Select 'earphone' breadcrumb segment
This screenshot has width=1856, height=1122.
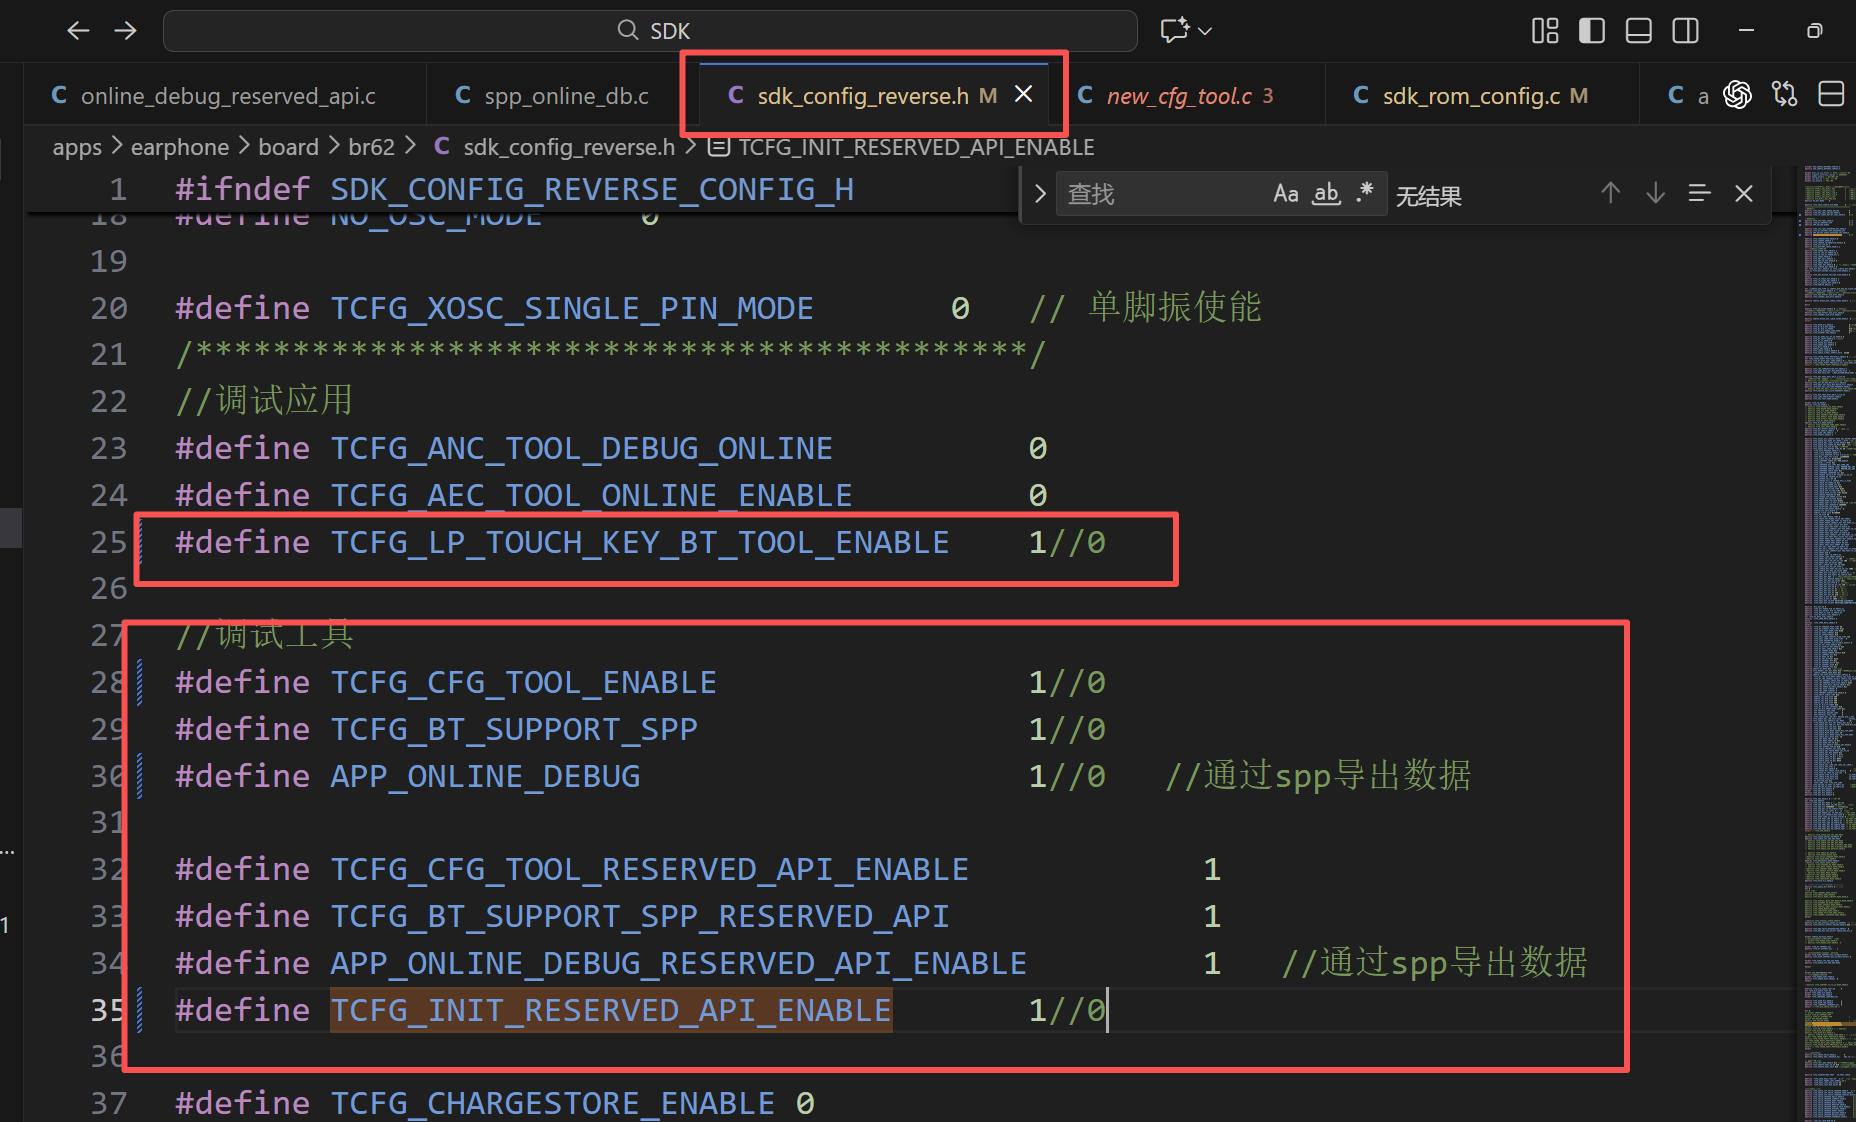click(180, 147)
